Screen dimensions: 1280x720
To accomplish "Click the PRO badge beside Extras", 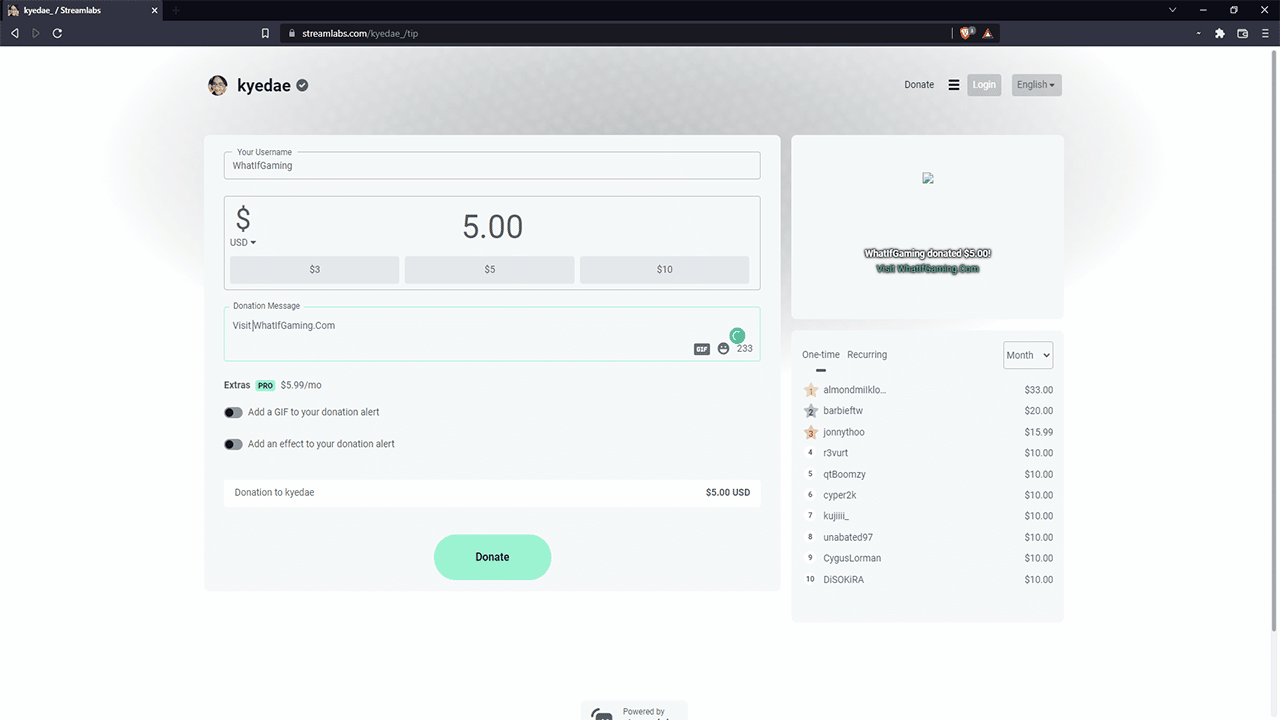I will pos(265,385).
